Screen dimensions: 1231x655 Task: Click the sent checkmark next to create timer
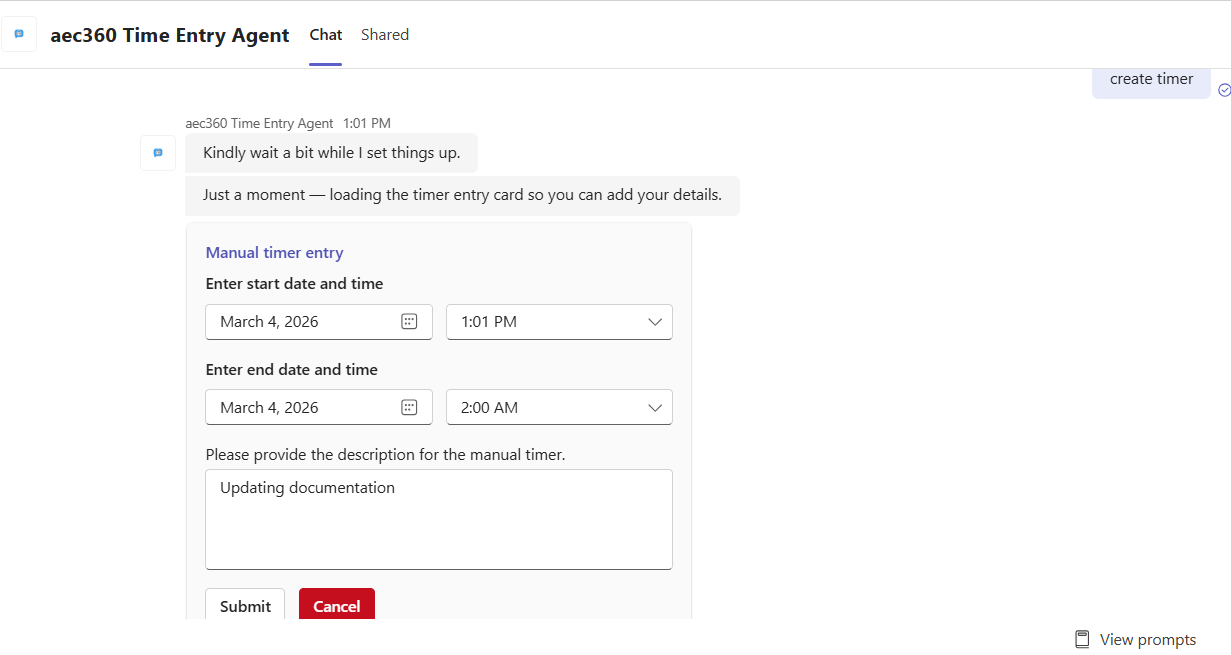pyautogui.click(x=1224, y=90)
